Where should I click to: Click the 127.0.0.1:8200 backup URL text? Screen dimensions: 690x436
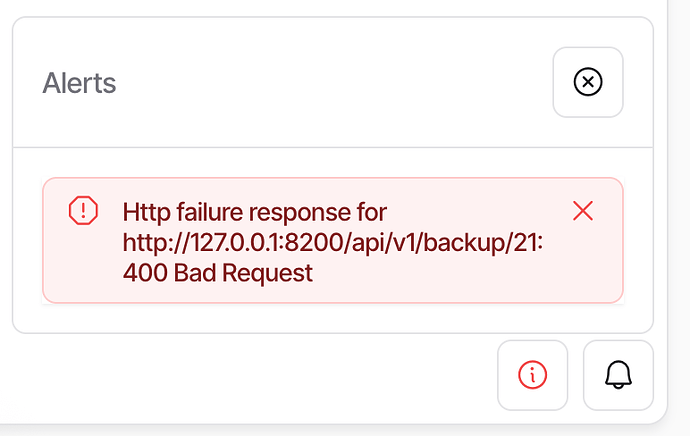click(333, 242)
